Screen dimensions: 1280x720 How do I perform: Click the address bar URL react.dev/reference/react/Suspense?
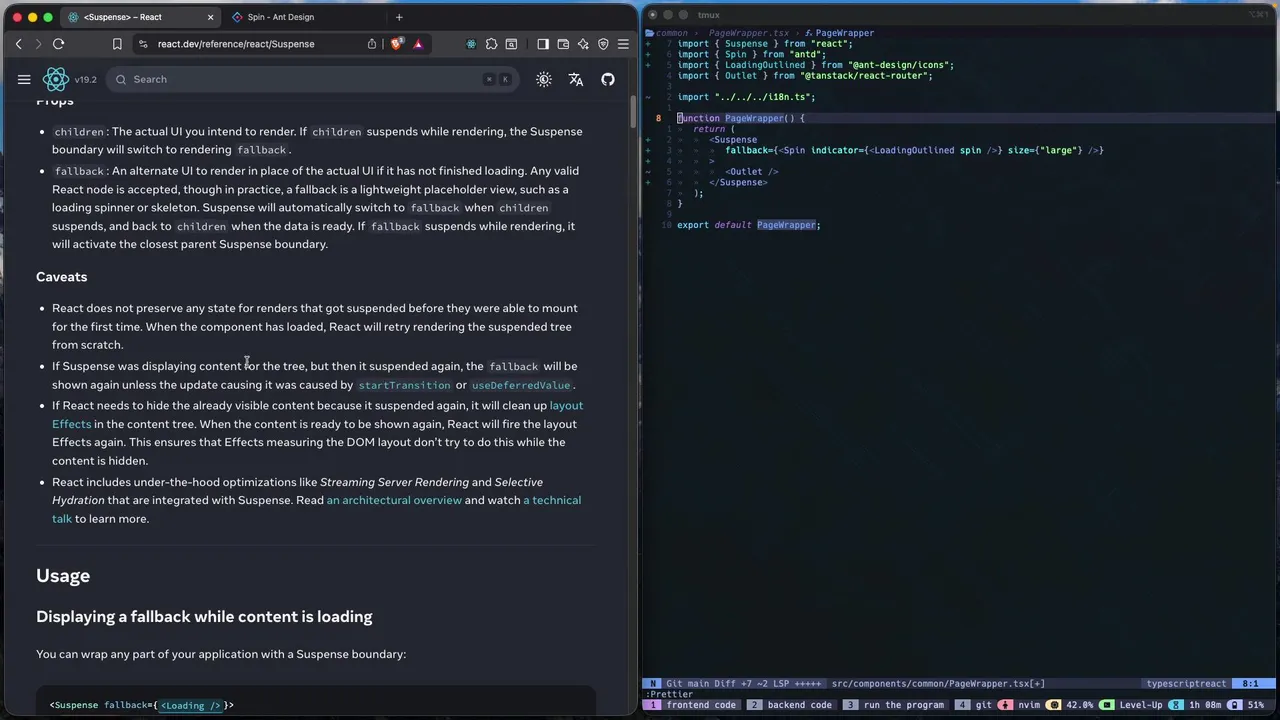236,44
